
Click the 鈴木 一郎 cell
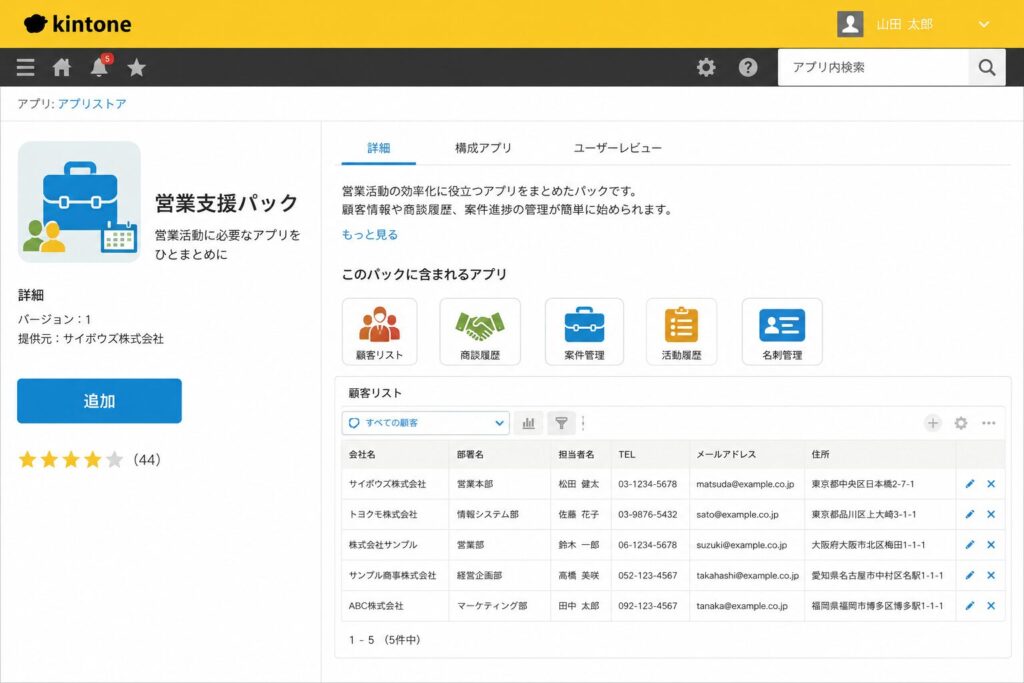coord(579,545)
